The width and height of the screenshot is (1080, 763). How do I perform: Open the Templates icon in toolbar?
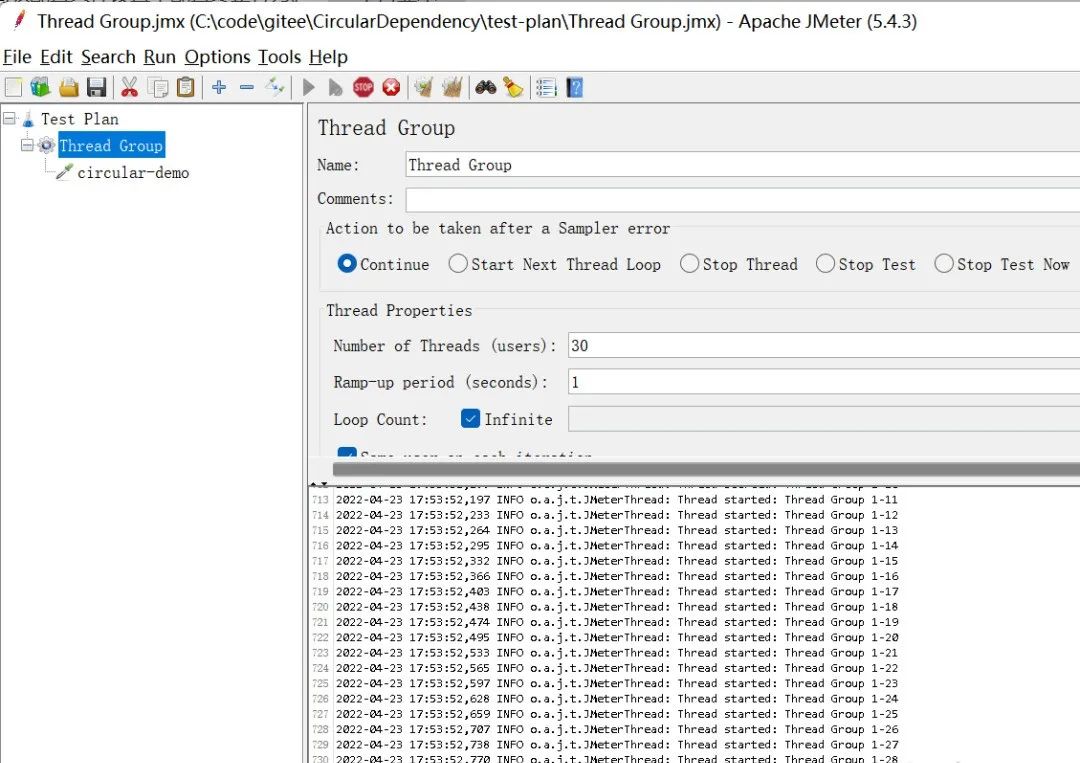point(41,87)
